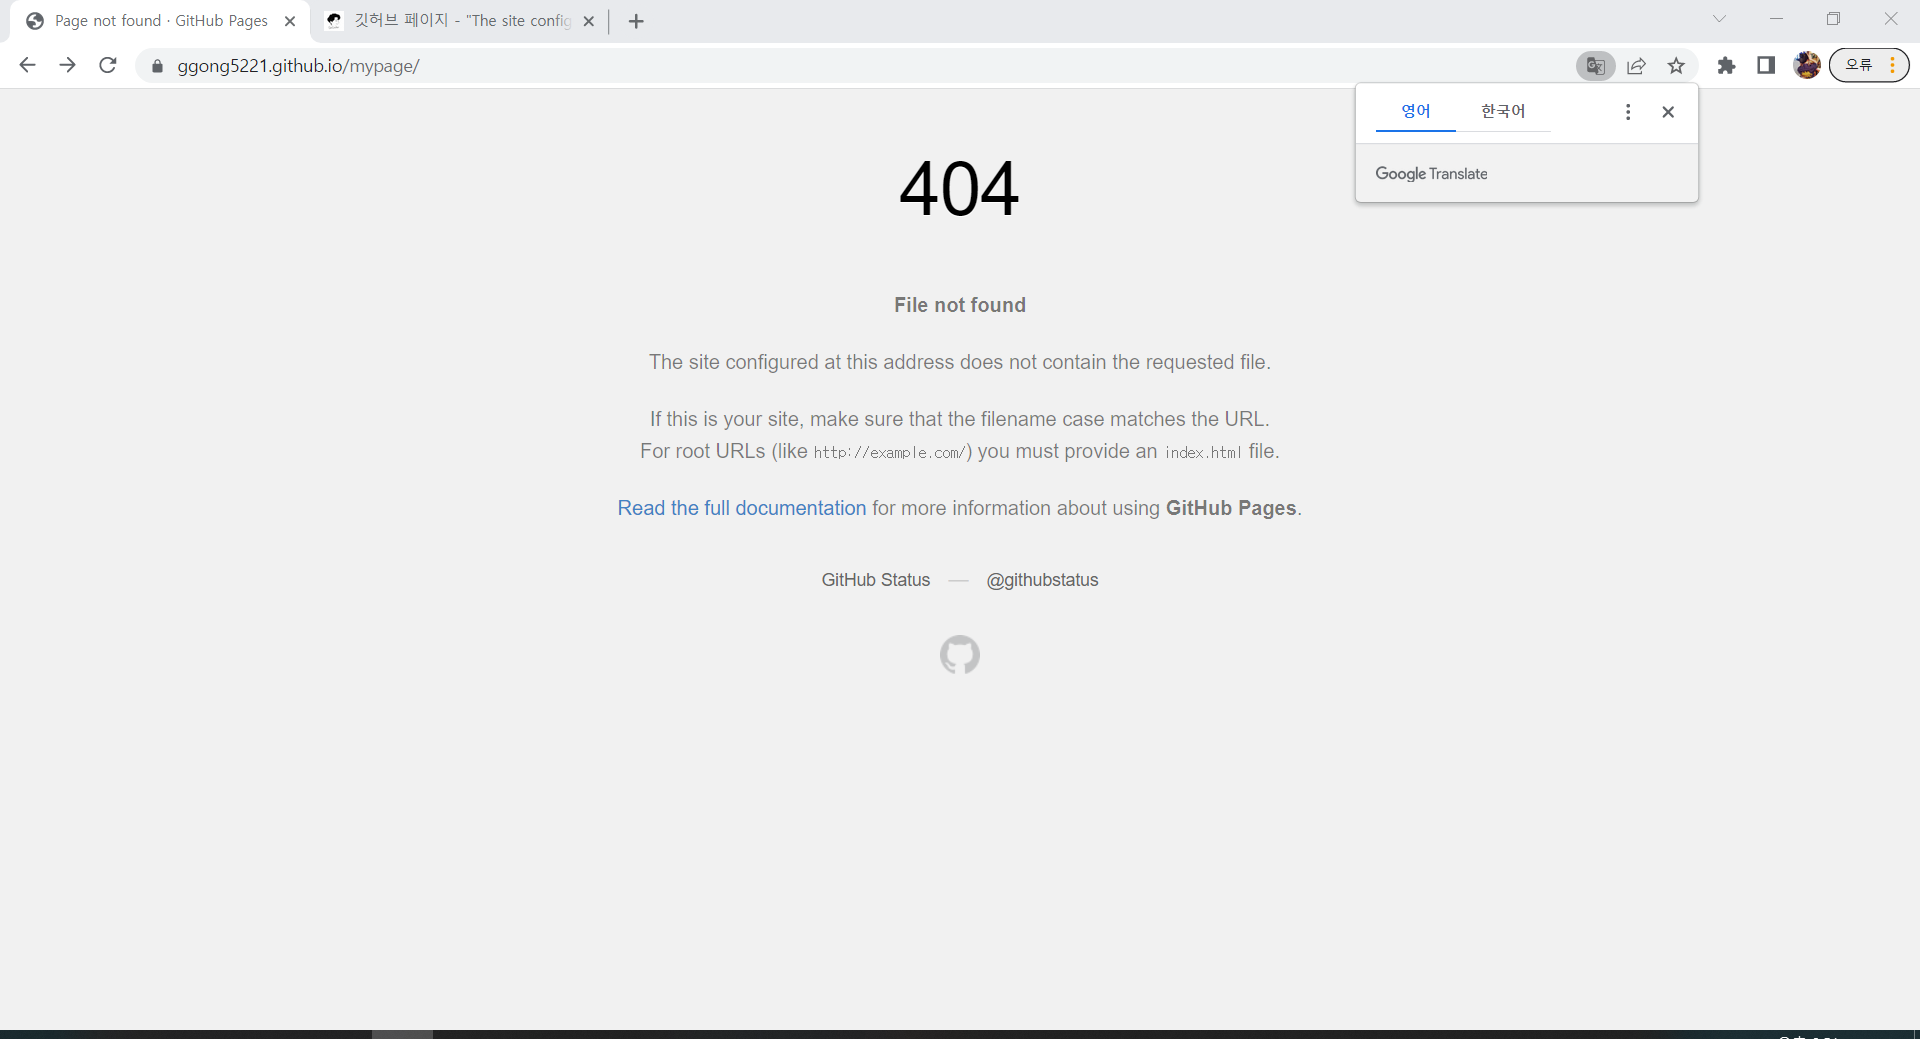
Task: Click the large 404 heading
Action: coord(960,188)
